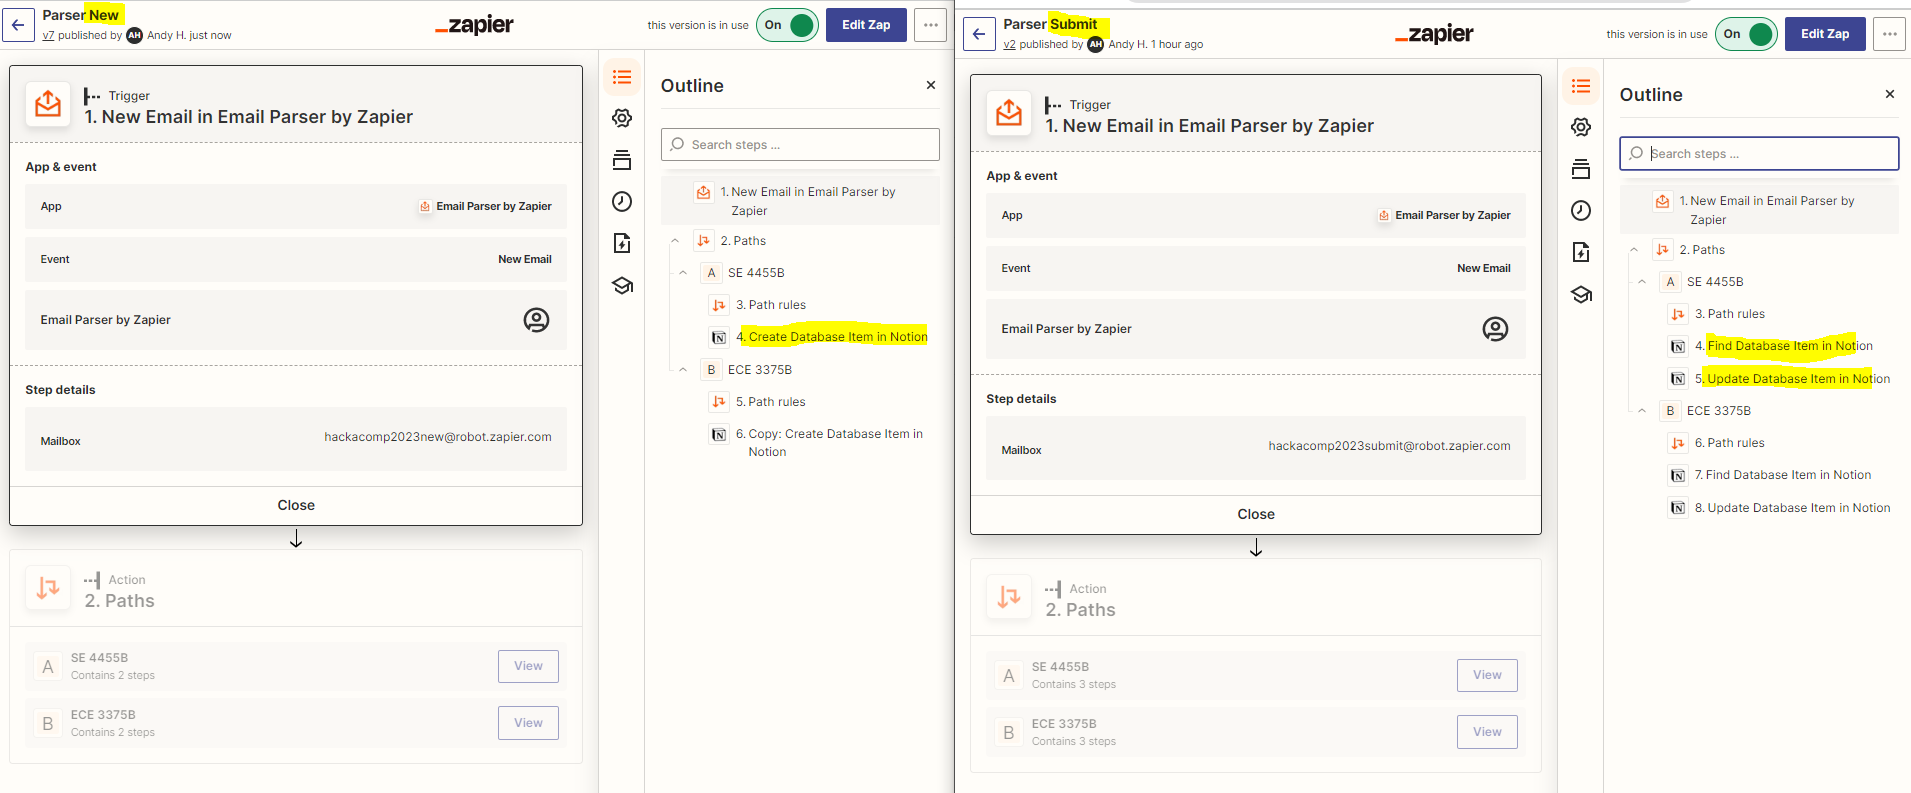Close the trigger card in Parser New

click(x=296, y=505)
